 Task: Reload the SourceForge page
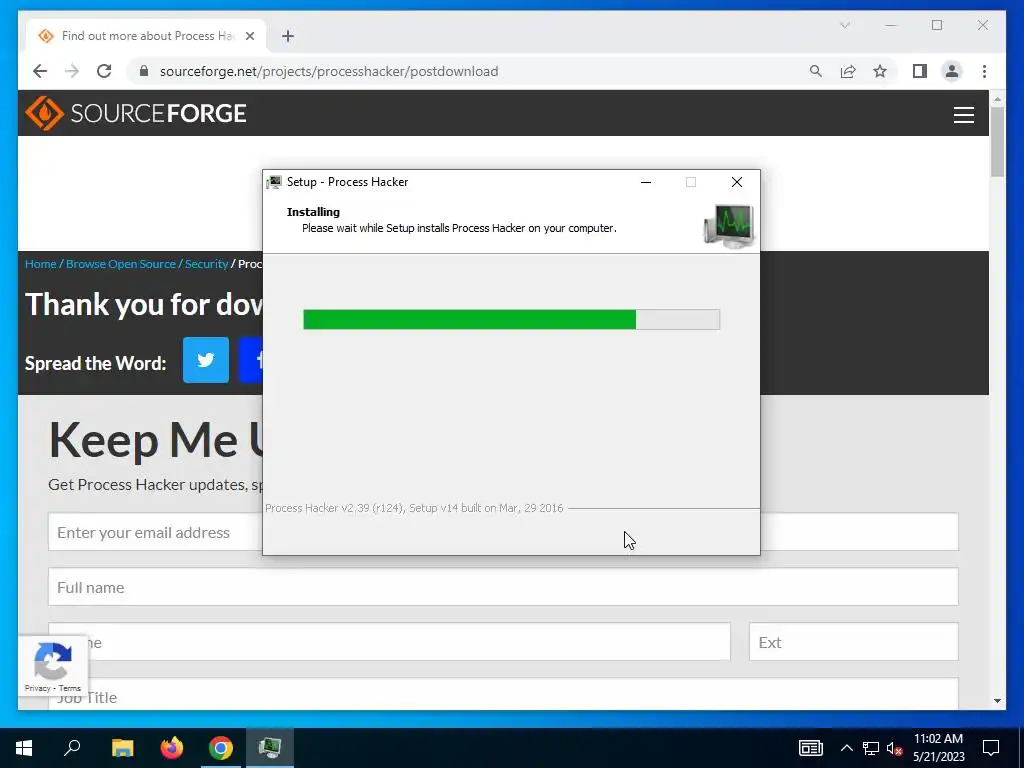(x=104, y=71)
